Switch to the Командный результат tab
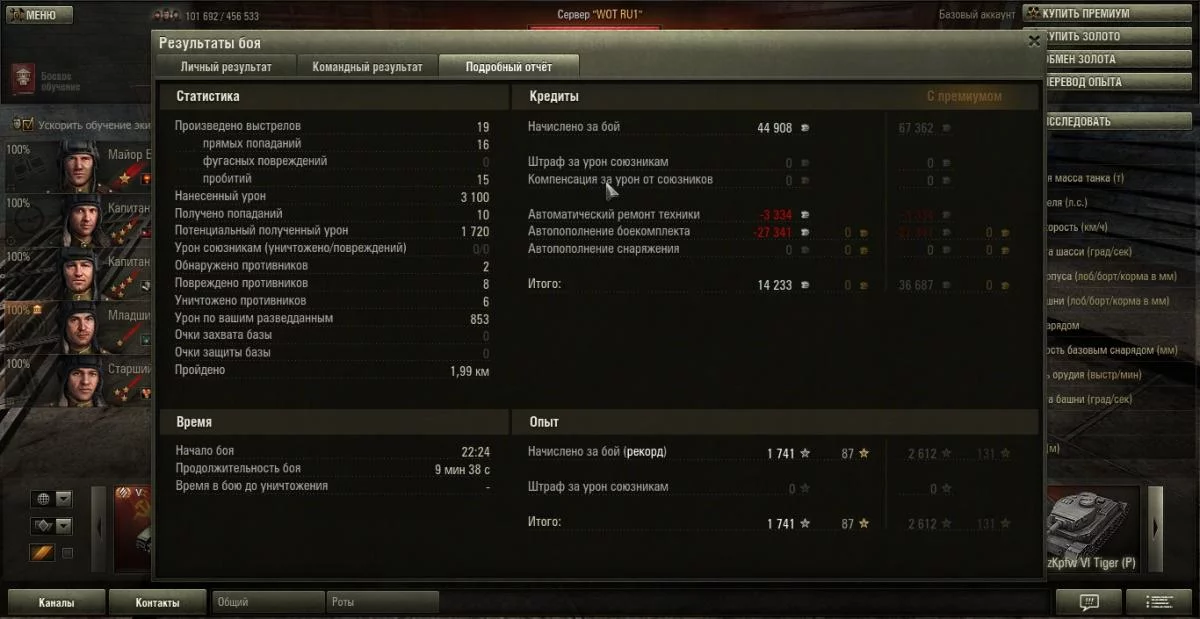 point(367,67)
